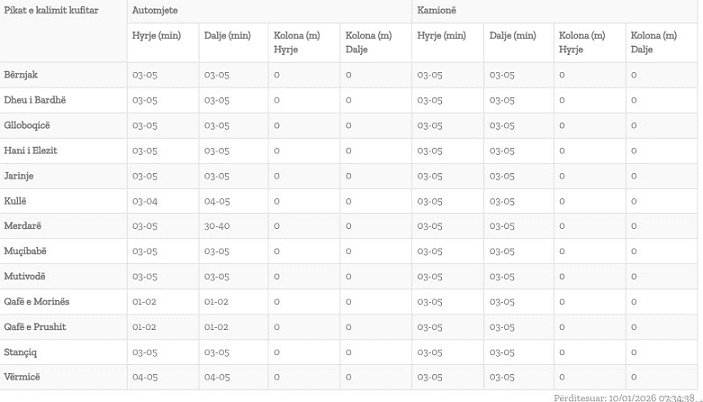Viewport: 703px width, 402px height.
Task: Click the Qafë e Prushit crossing name
Action: coord(35,326)
